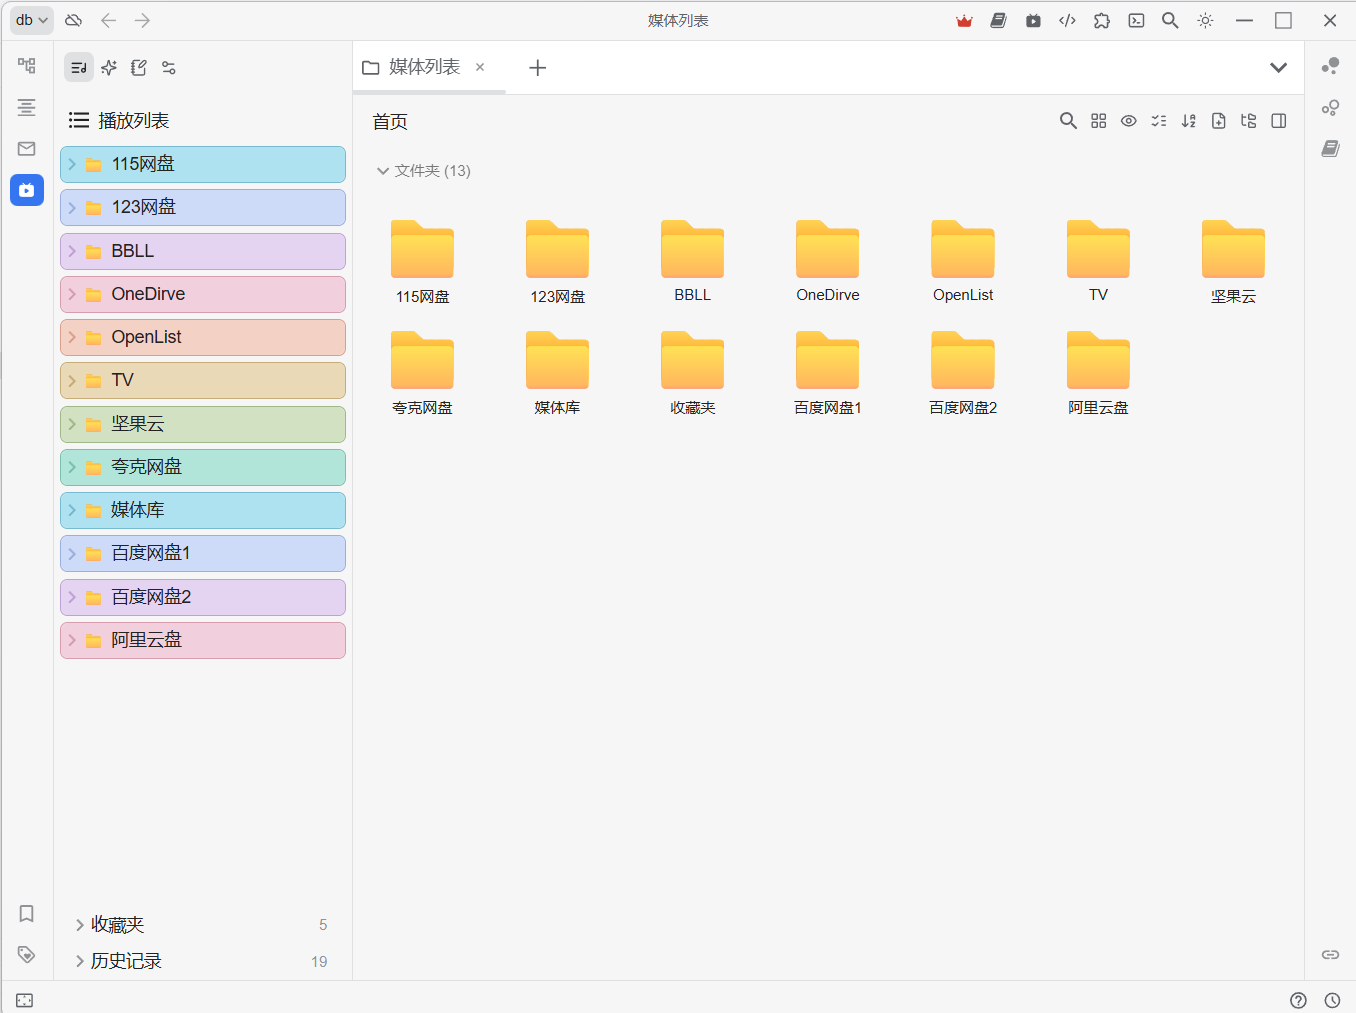This screenshot has width=1356, height=1013.
Task: Click the filter settings icon in panel toolbar
Action: 168,67
